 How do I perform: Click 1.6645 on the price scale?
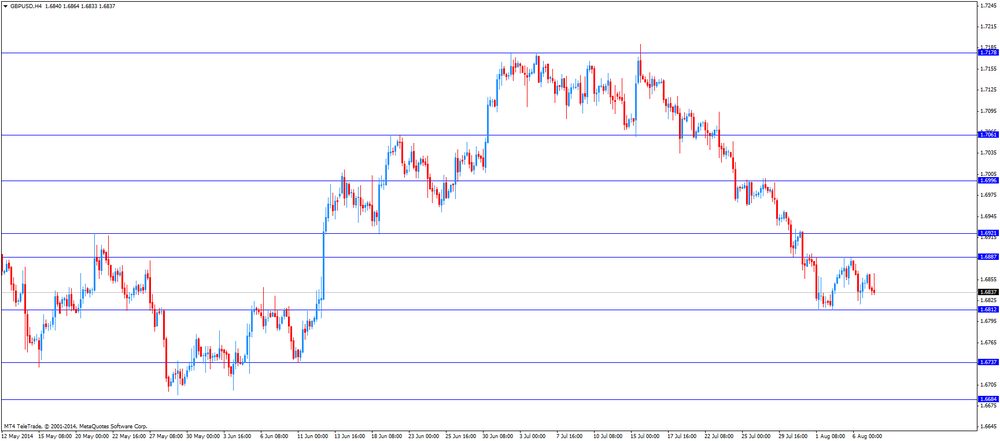(x=987, y=426)
